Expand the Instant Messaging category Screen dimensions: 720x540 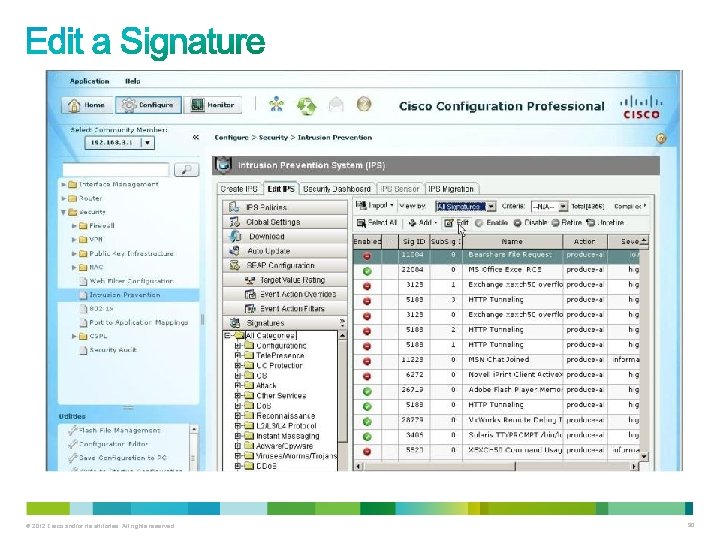(x=237, y=436)
